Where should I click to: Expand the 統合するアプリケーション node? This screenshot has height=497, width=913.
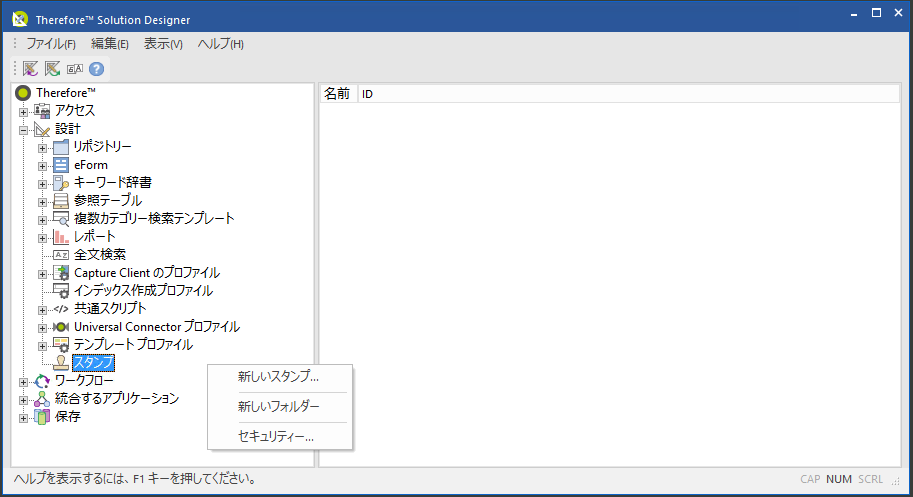coord(23,400)
